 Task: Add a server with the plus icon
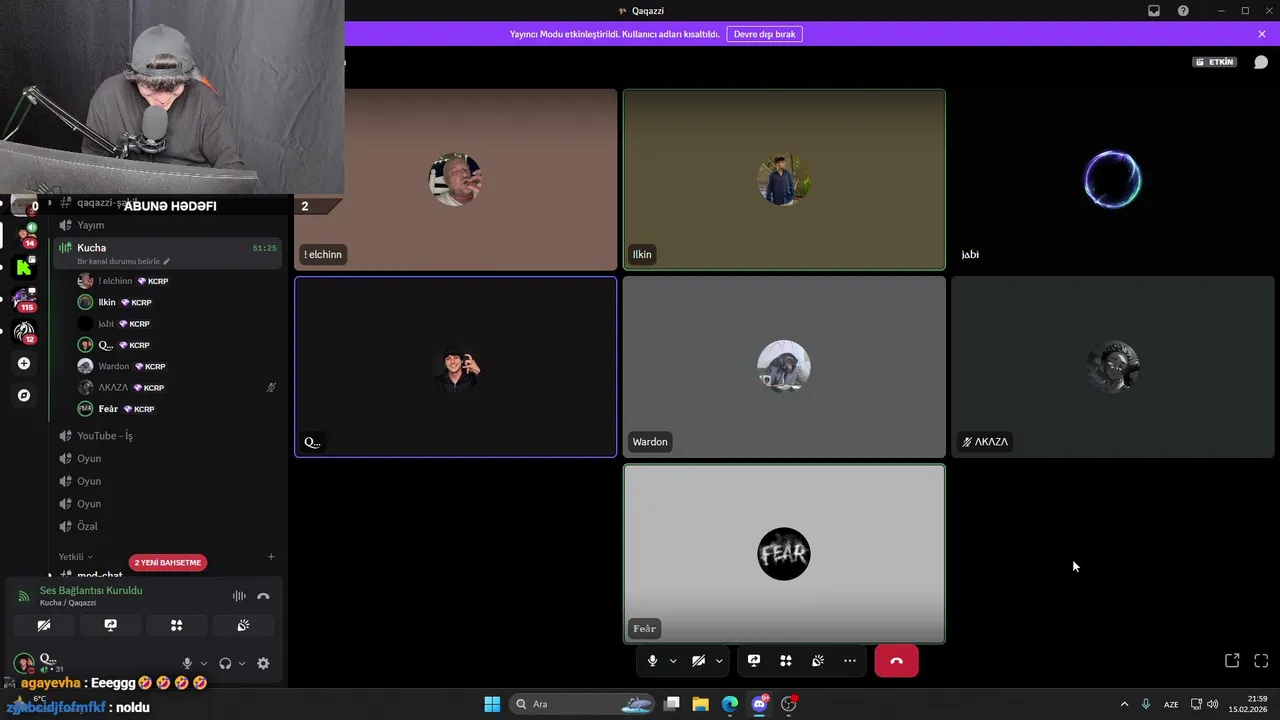tap(24, 363)
